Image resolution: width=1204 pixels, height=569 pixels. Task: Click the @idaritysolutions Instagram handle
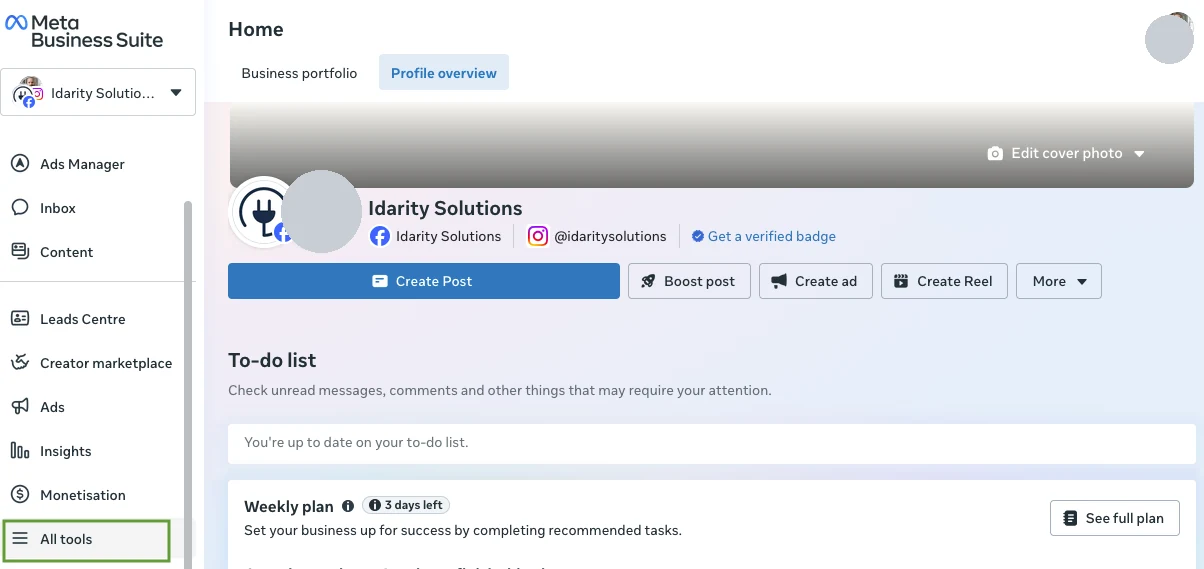pos(610,237)
